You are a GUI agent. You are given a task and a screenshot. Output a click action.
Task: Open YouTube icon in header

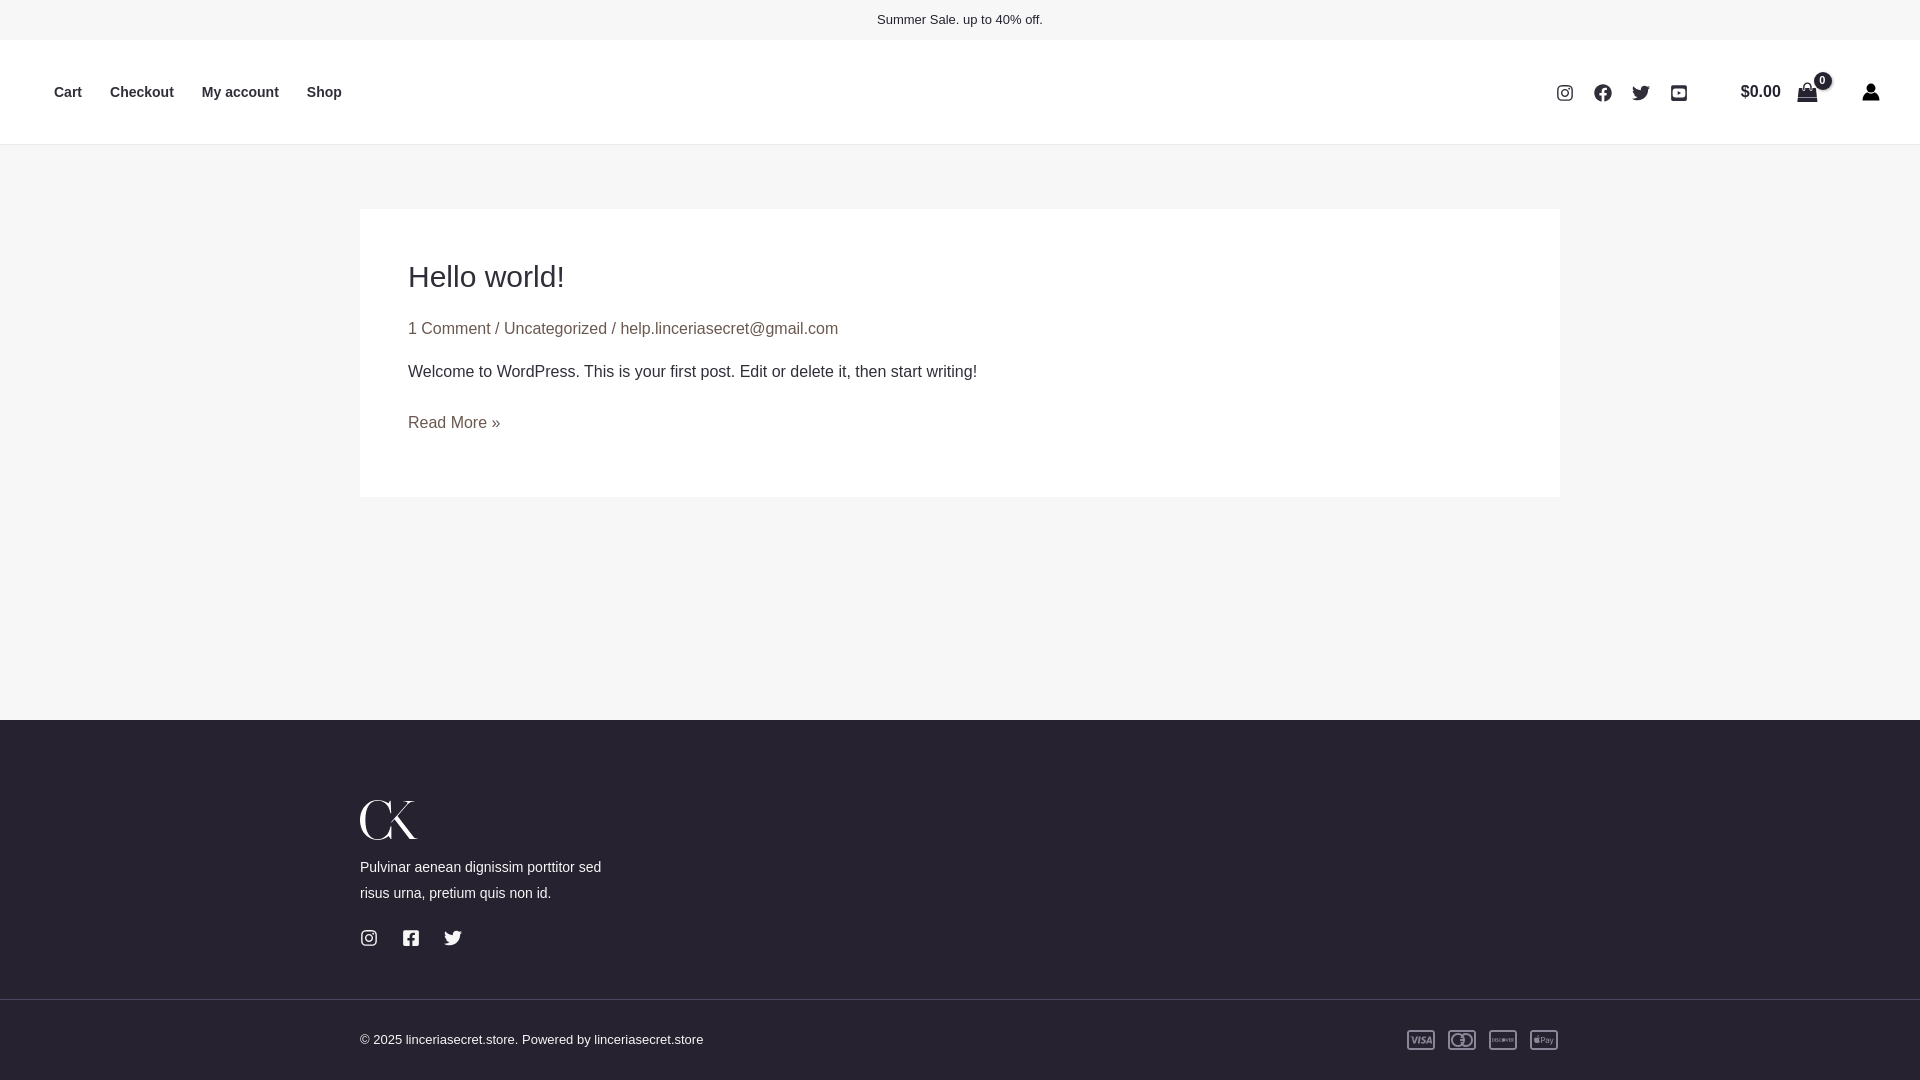click(1679, 93)
